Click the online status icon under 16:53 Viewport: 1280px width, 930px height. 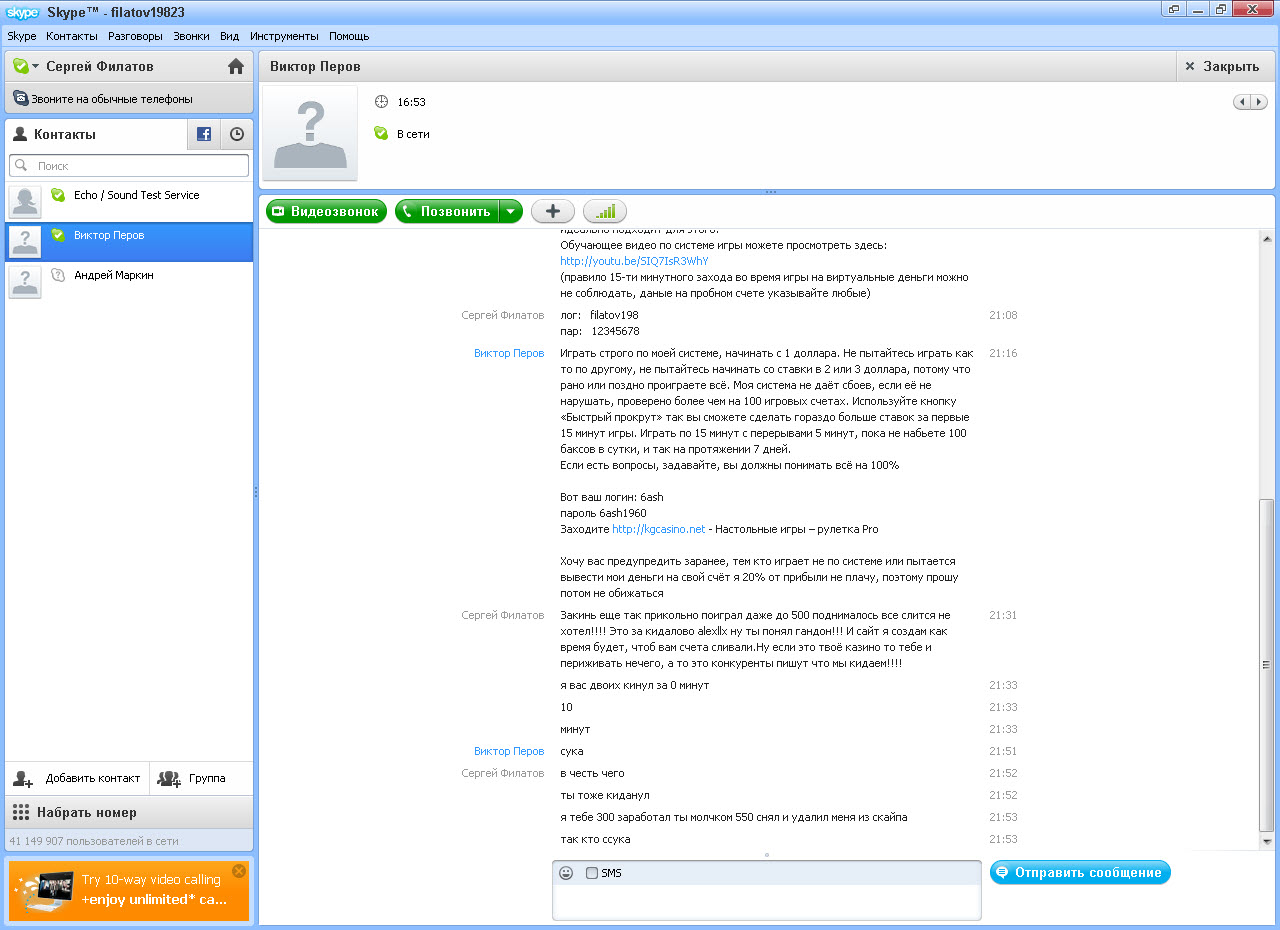(381, 133)
